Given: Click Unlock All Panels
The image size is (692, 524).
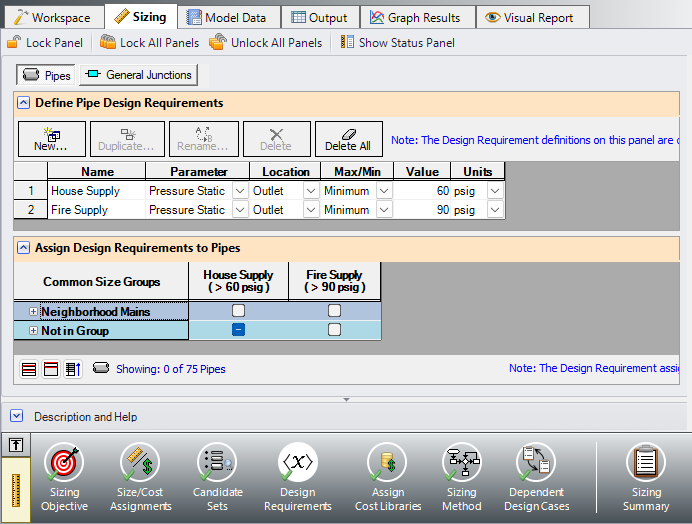Looking at the screenshot, I should (266, 43).
